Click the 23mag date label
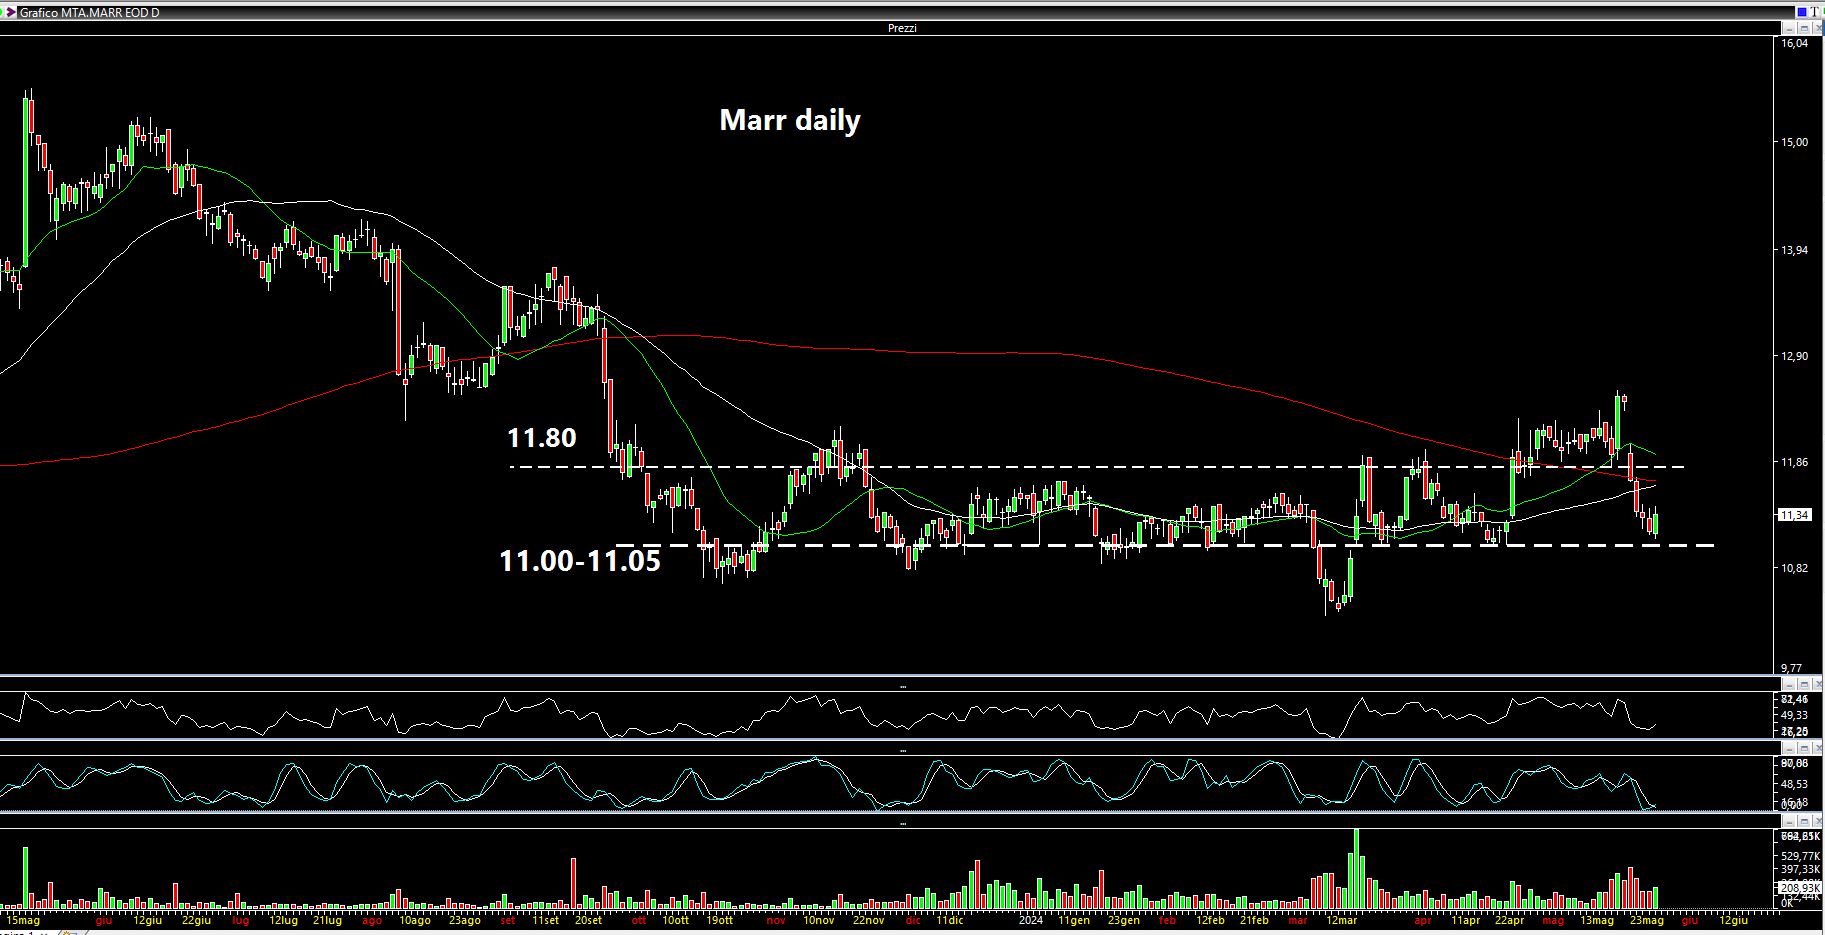Image resolution: width=1825 pixels, height=935 pixels. pos(1646,920)
